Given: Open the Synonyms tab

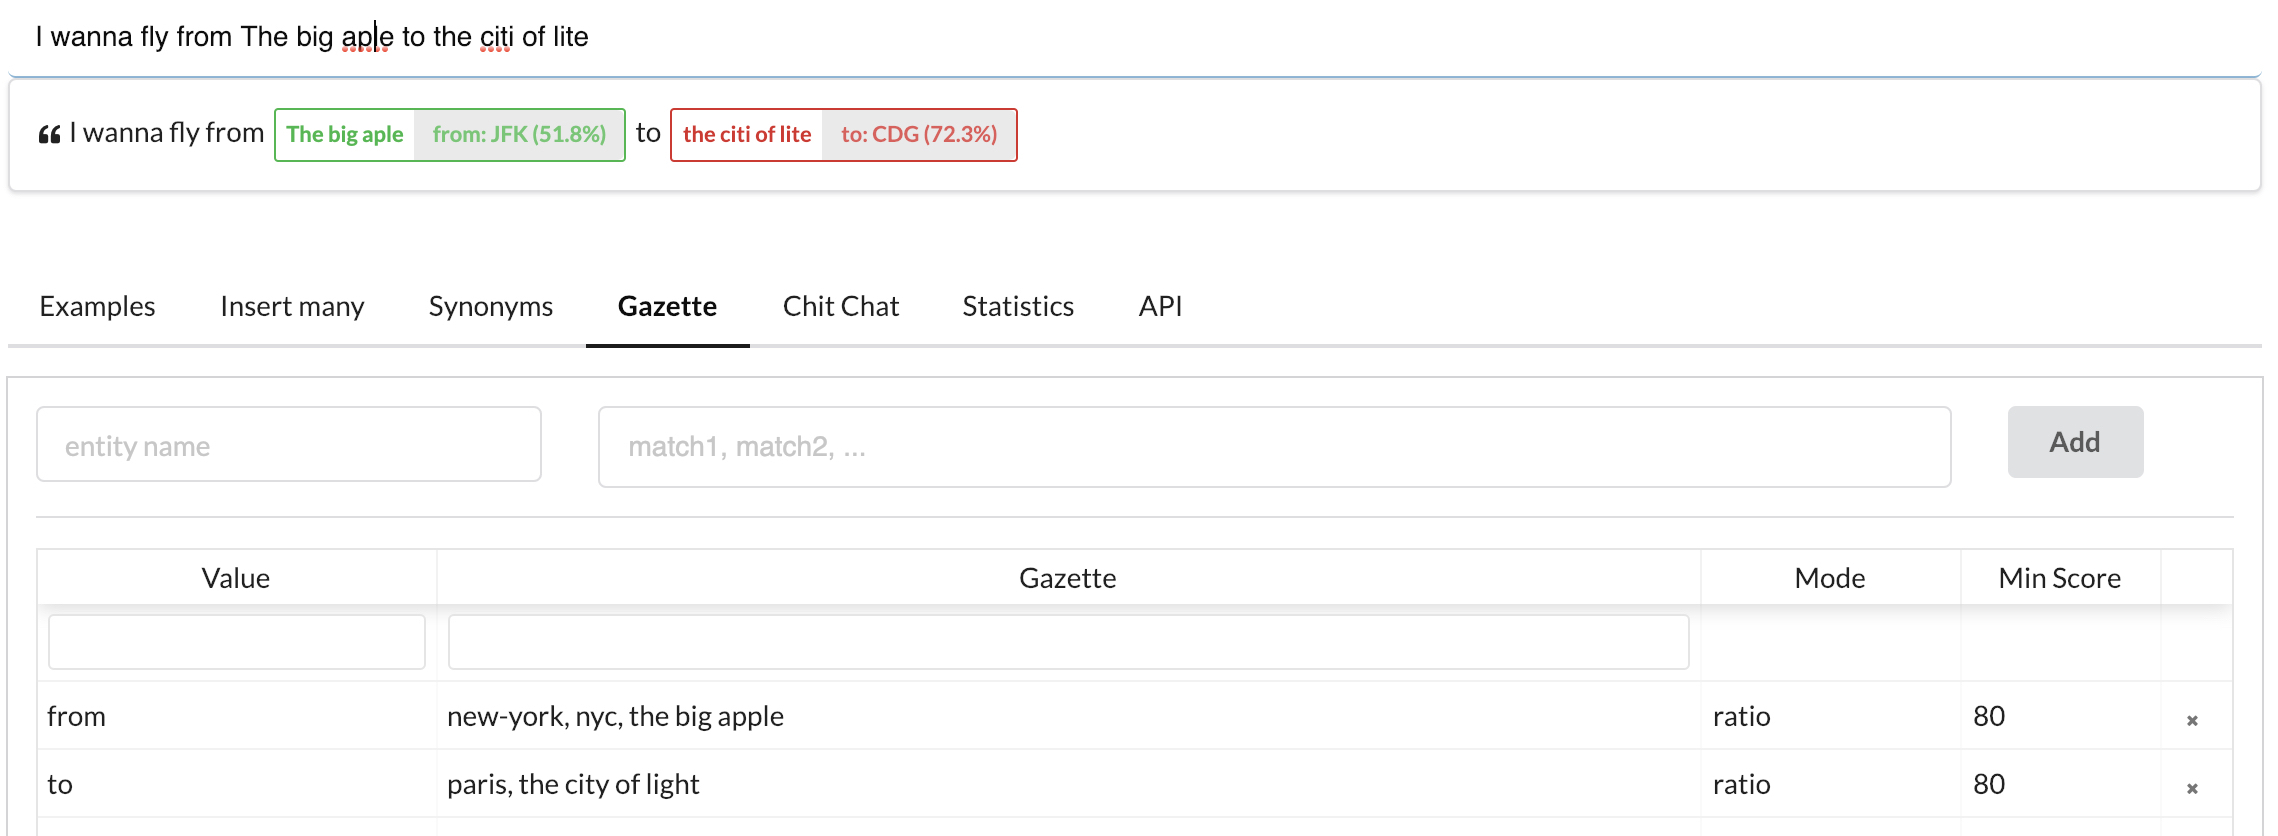Looking at the screenshot, I should [x=490, y=306].
